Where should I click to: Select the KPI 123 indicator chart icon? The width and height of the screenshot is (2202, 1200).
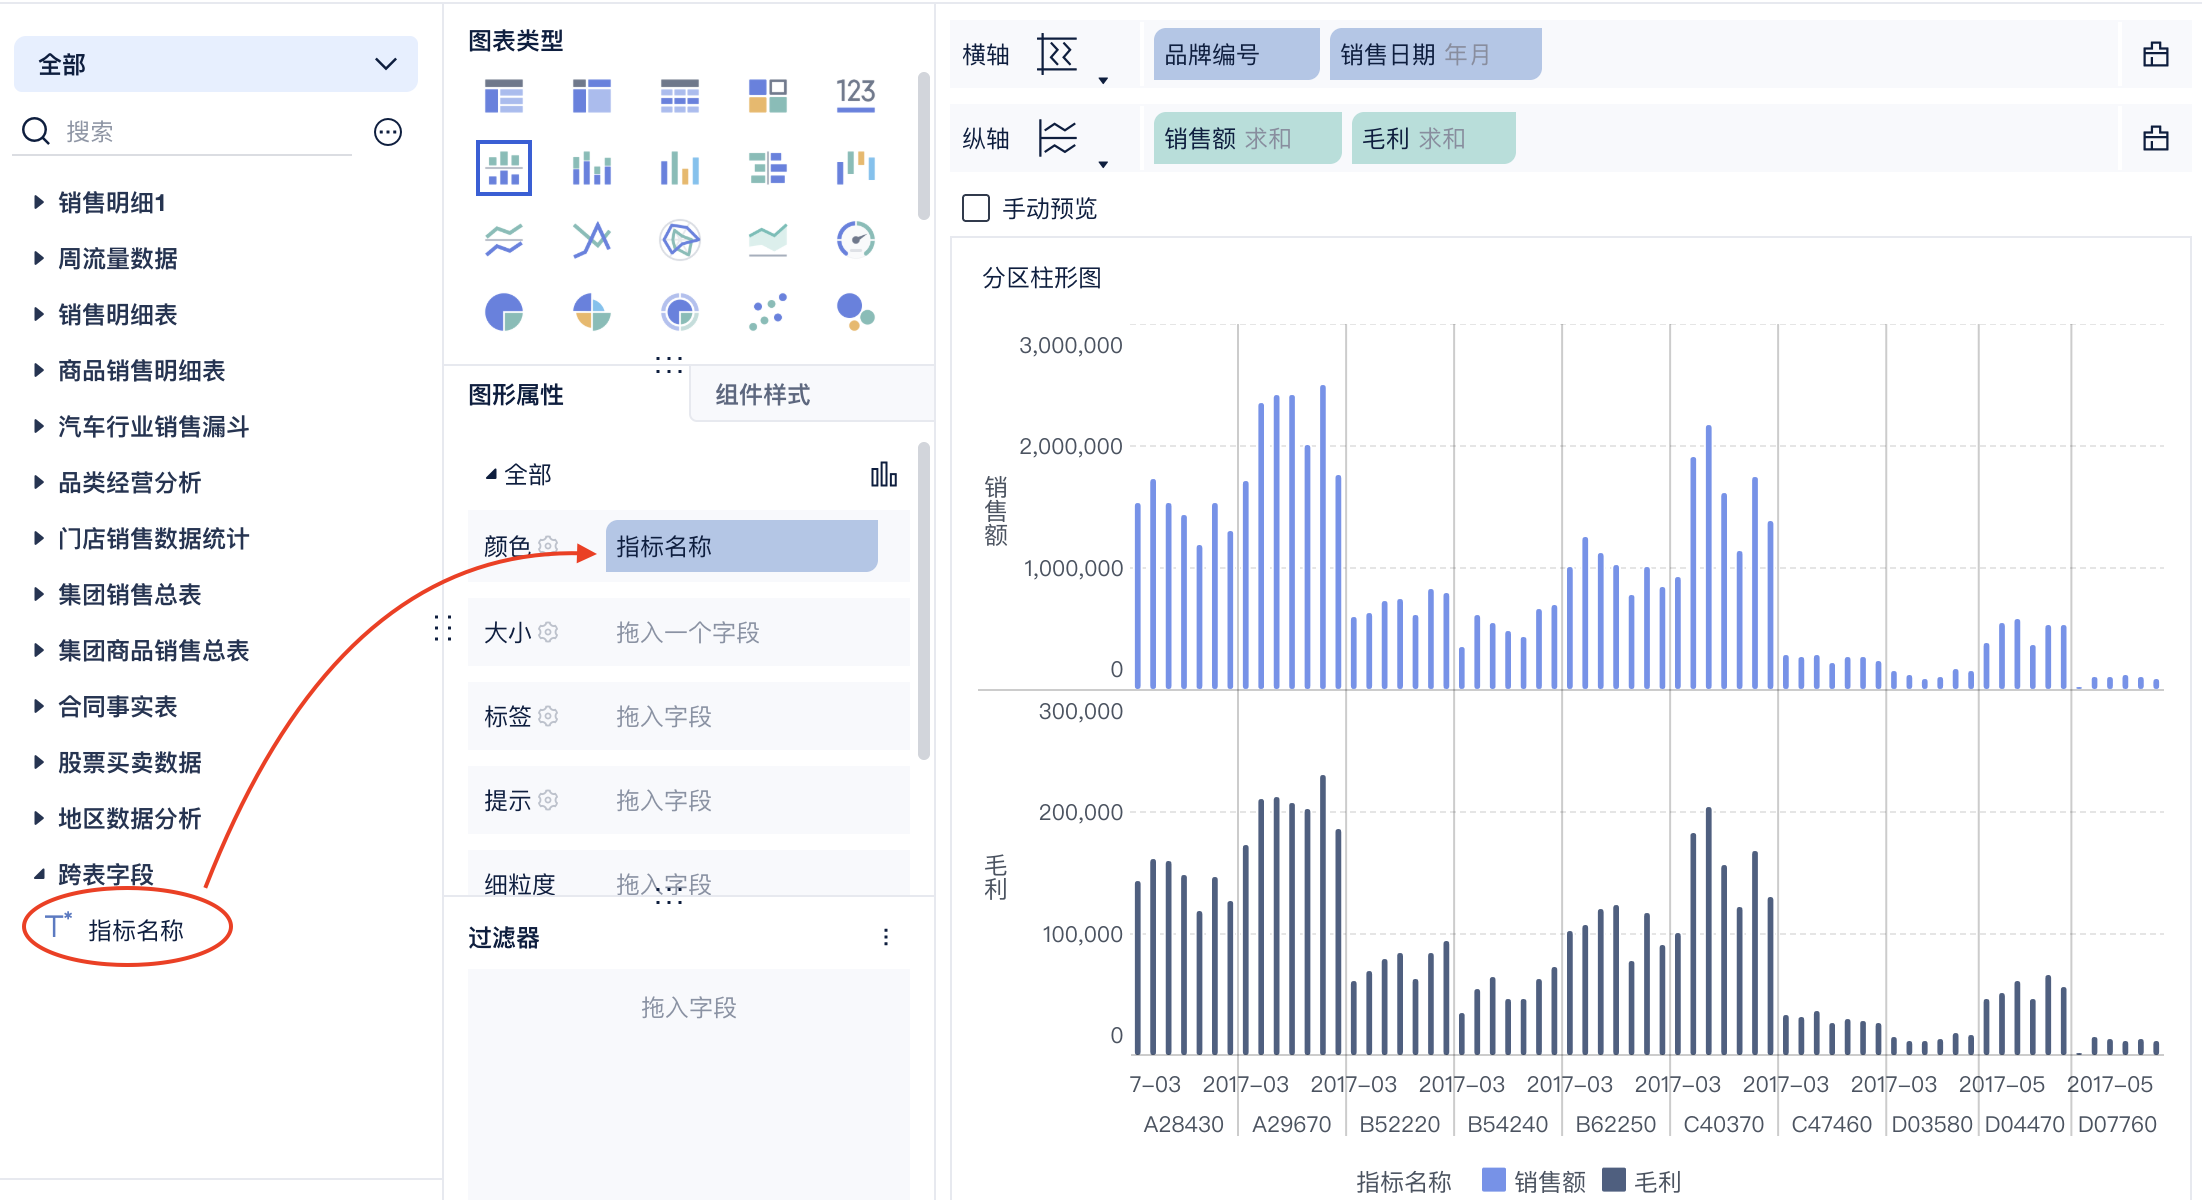click(855, 96)
